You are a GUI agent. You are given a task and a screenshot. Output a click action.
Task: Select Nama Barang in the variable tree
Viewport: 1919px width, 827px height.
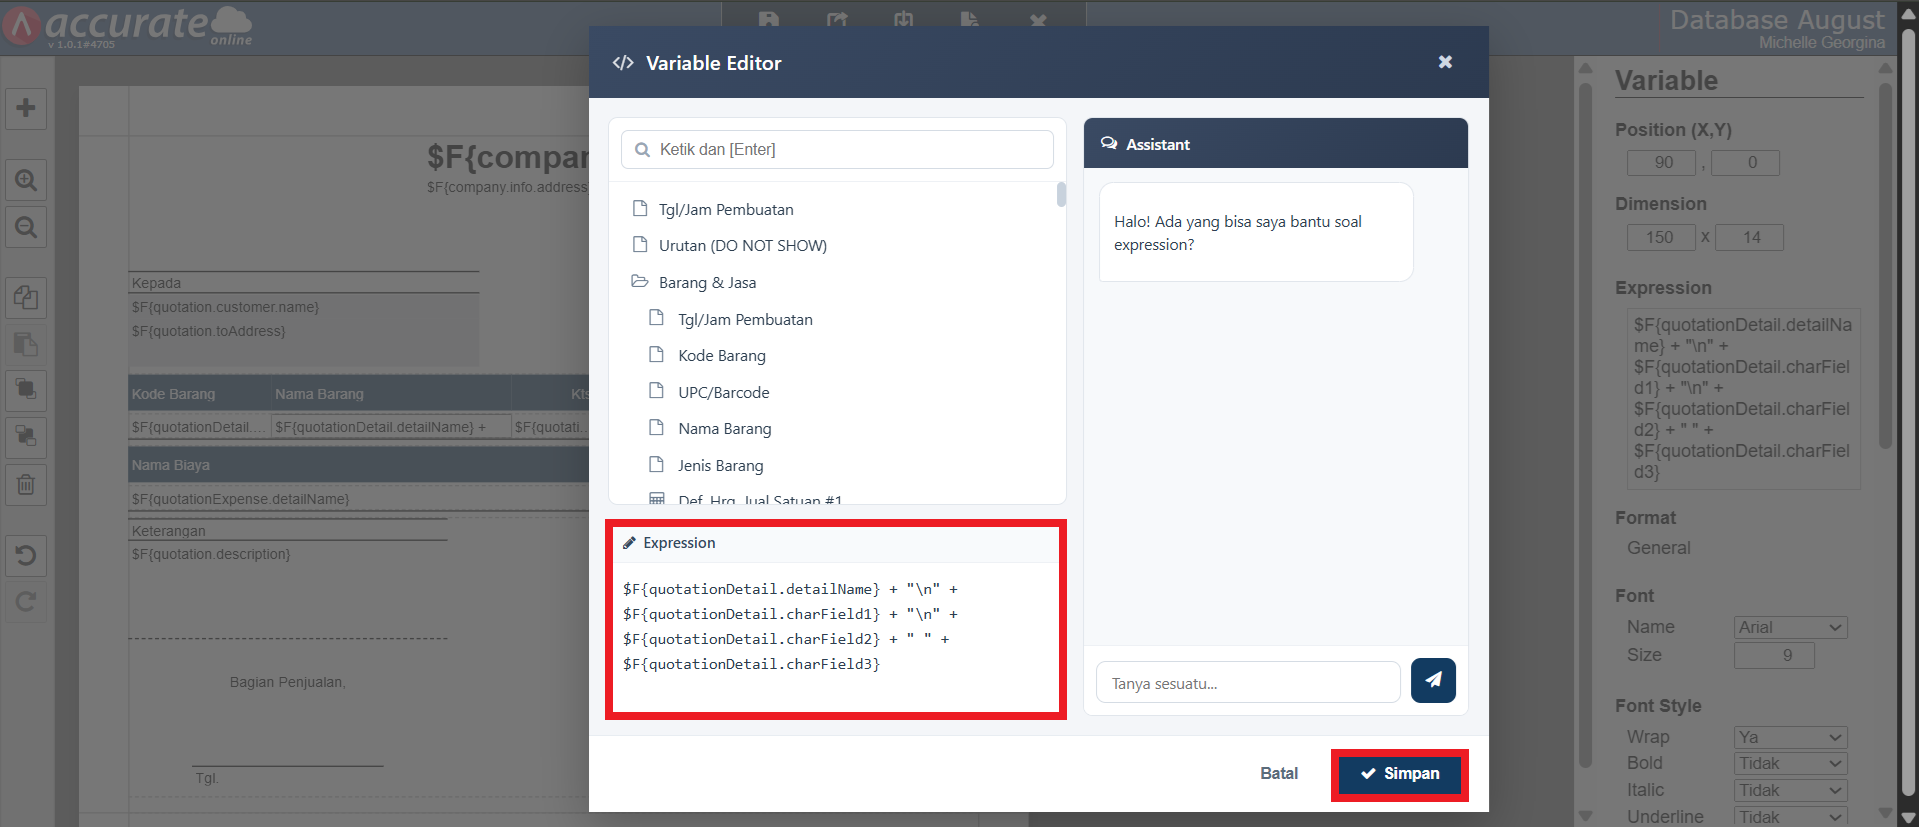coord(724,428)
